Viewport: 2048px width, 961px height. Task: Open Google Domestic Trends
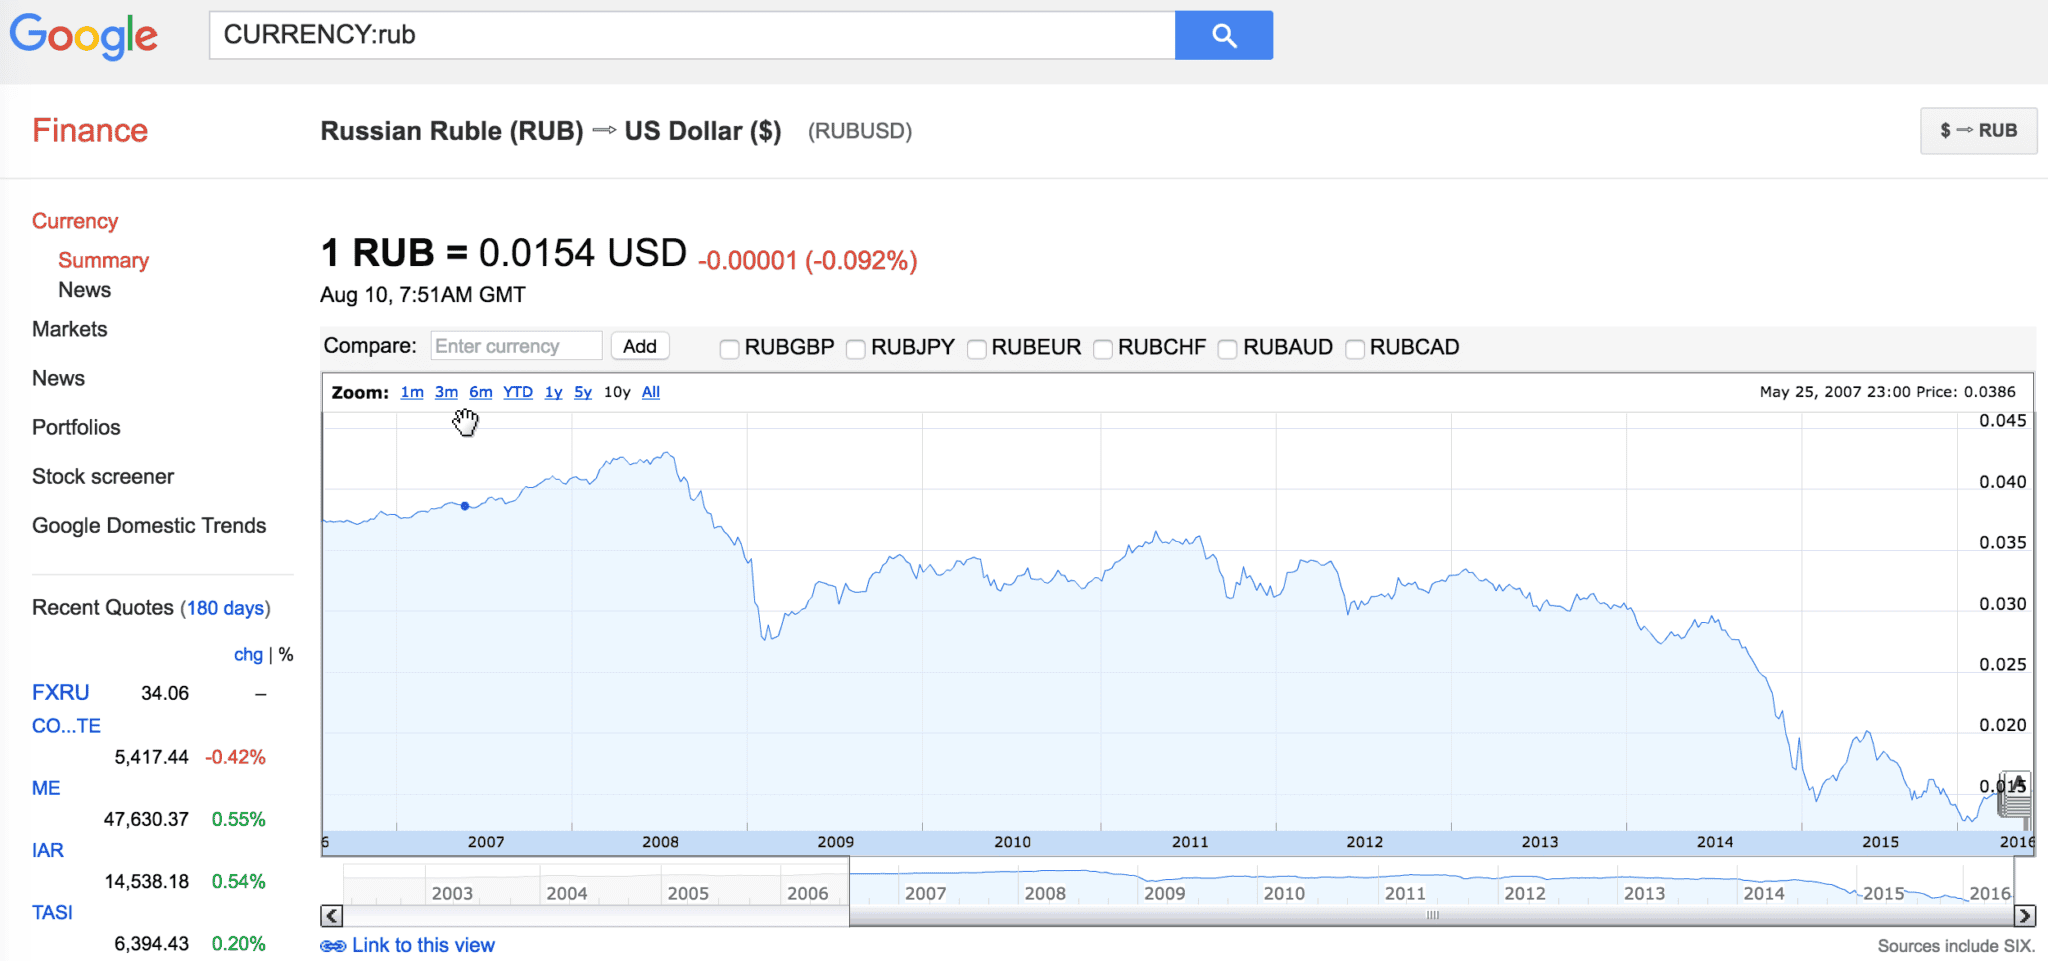(x=149, y=526)
